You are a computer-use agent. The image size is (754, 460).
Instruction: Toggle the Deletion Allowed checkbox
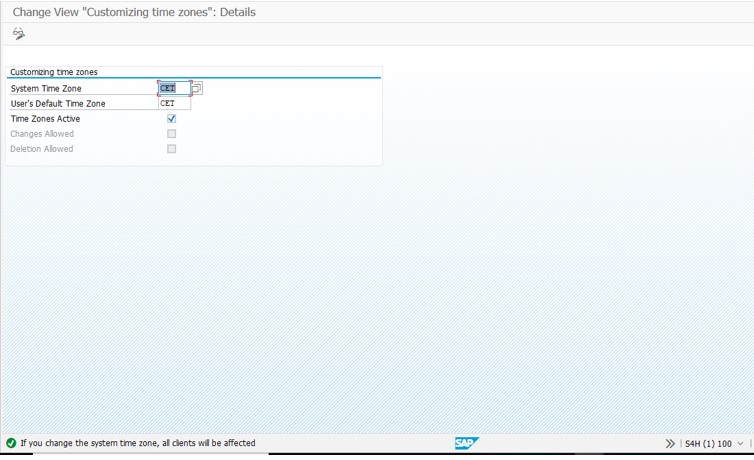[x=172, y=149]
